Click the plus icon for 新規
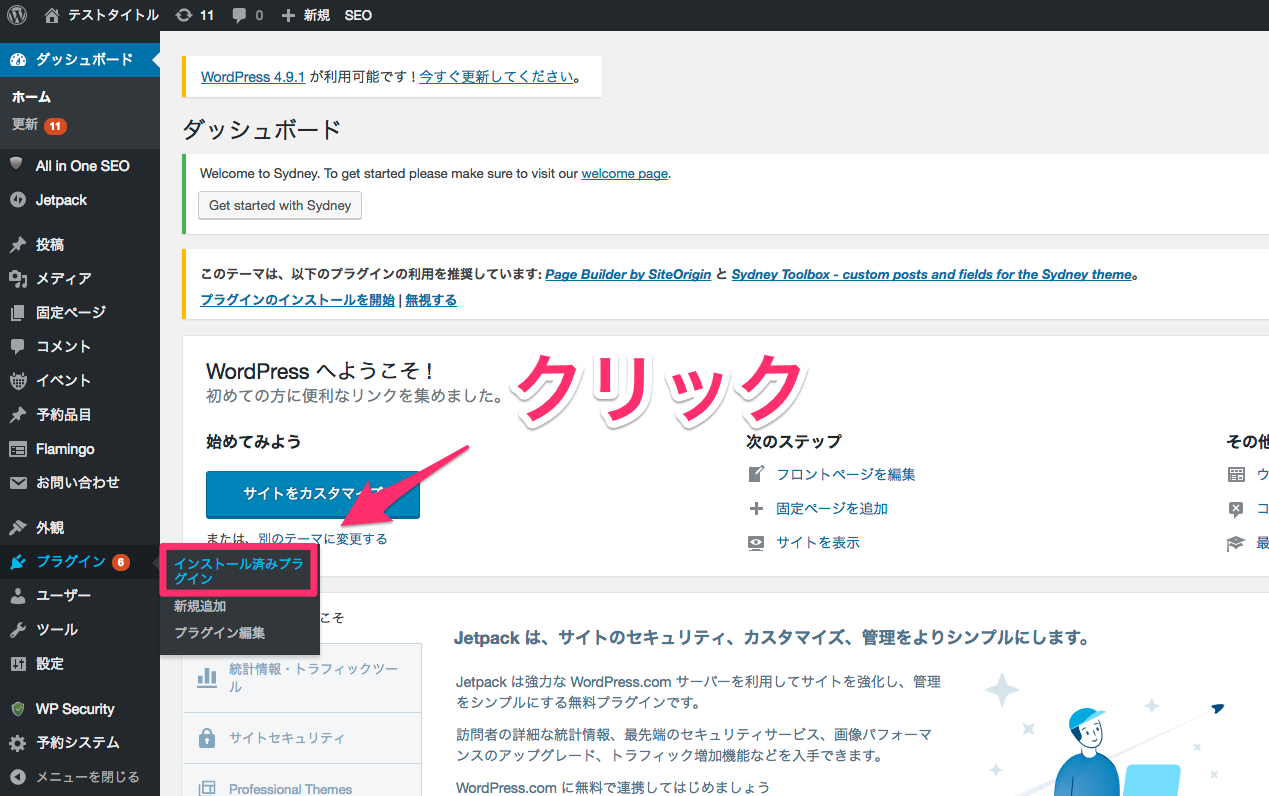The height and width of the screenshot is (796, 1269). (x=288, y=16)
